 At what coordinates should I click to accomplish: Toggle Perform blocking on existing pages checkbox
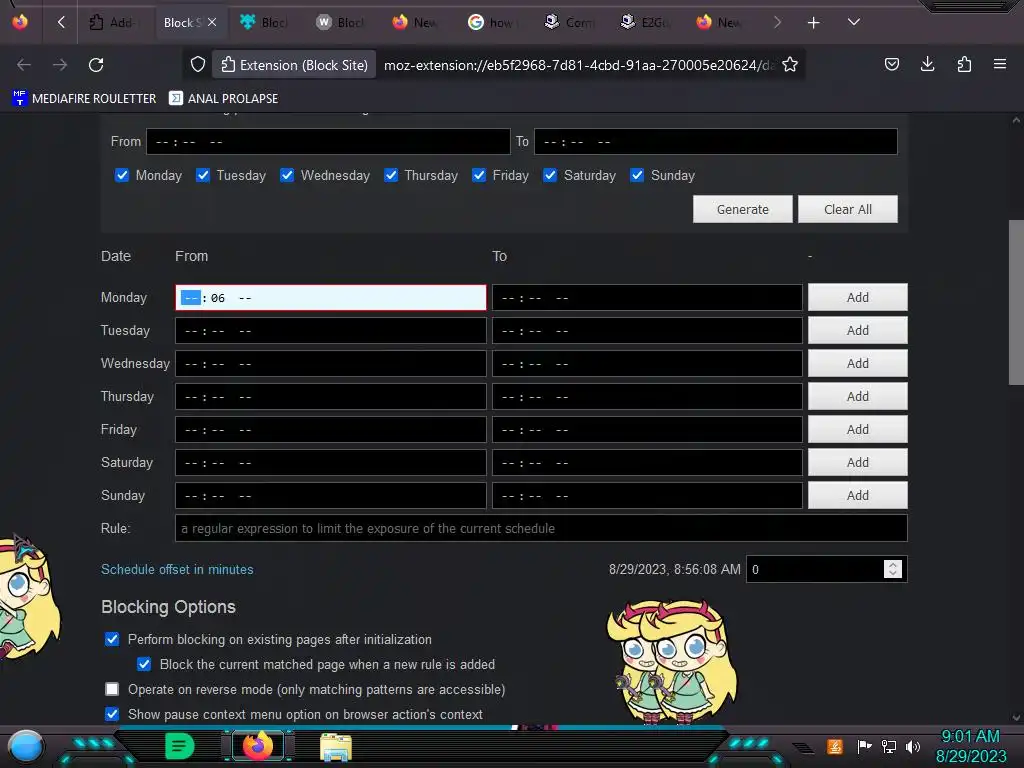[x=112, y=639]
